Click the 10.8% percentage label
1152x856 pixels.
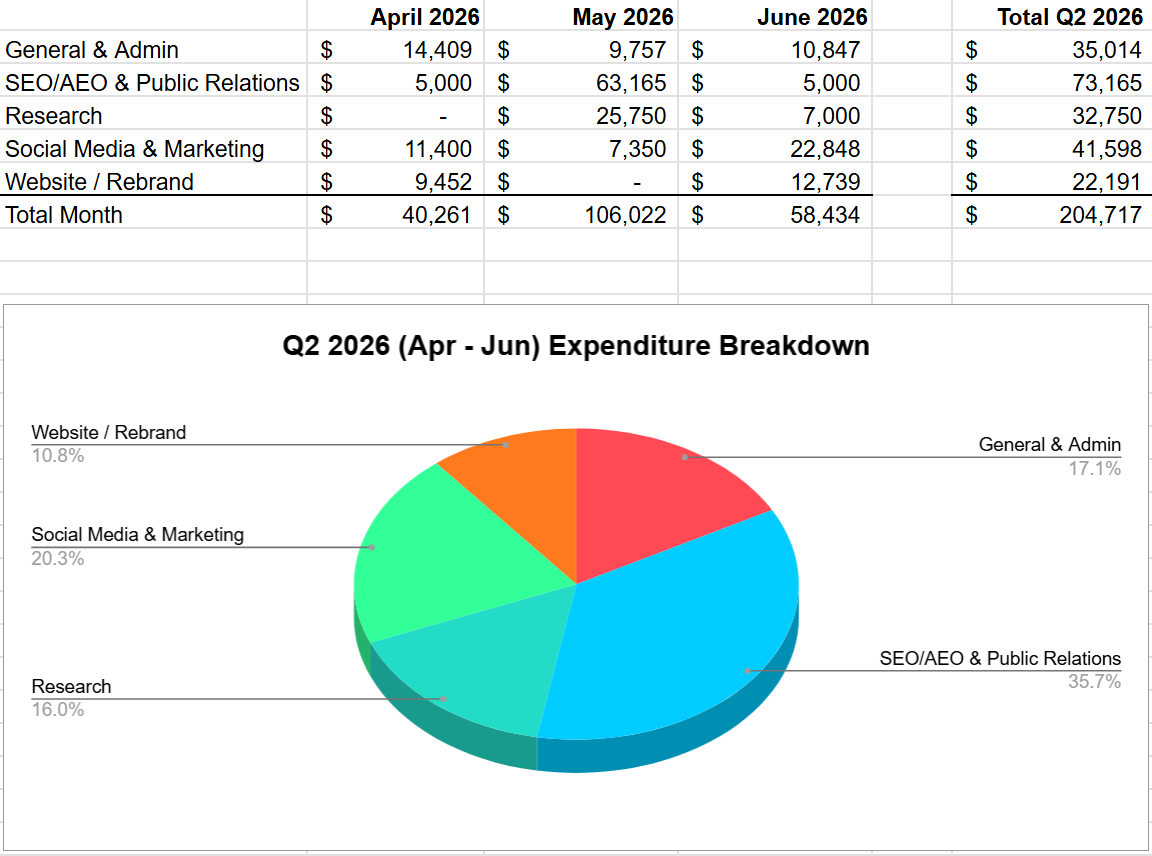(x=57, y=456)
